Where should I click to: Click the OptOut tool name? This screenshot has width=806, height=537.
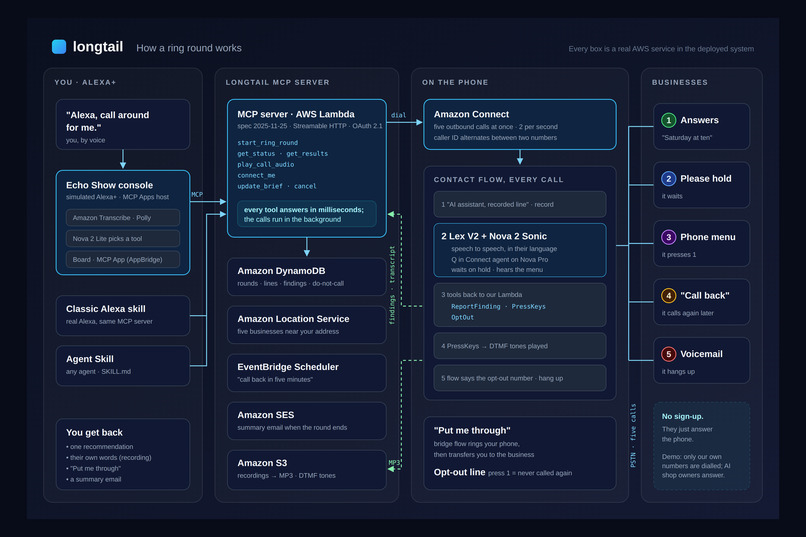tap(462, 318)
